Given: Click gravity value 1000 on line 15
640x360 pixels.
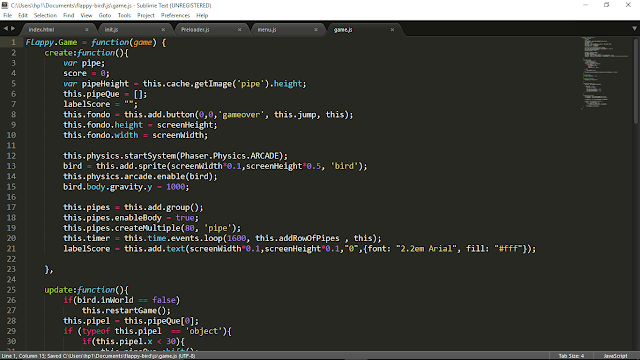Looking at the screenshot, I should pyautogui.click(x=176, y=187).
